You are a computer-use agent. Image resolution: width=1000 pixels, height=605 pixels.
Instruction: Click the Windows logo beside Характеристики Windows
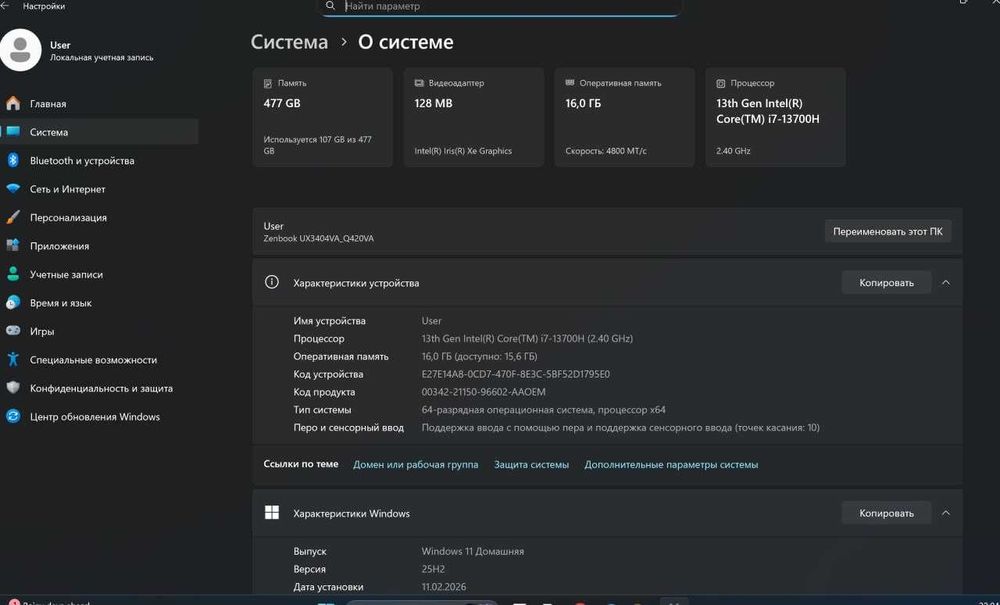click(x=272, y=513)
